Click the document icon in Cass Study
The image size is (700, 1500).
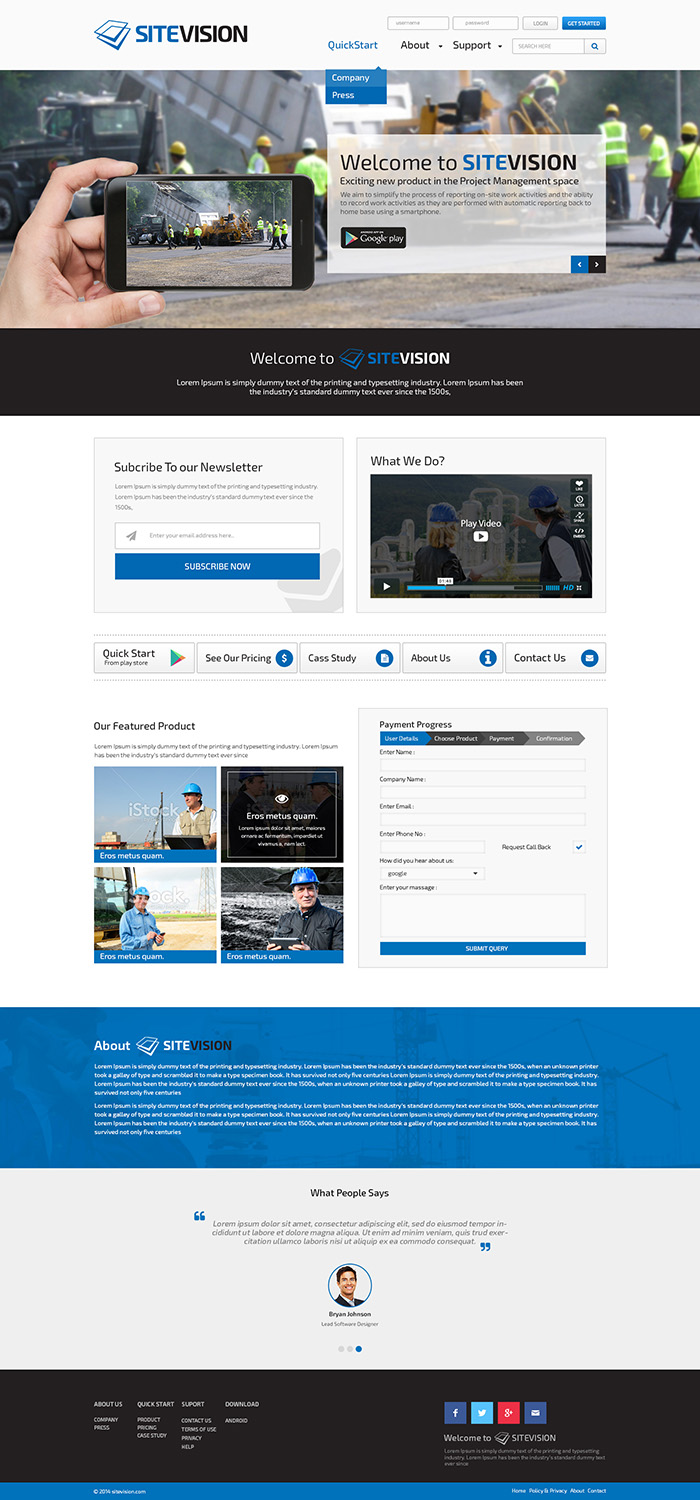coord(384,658)
